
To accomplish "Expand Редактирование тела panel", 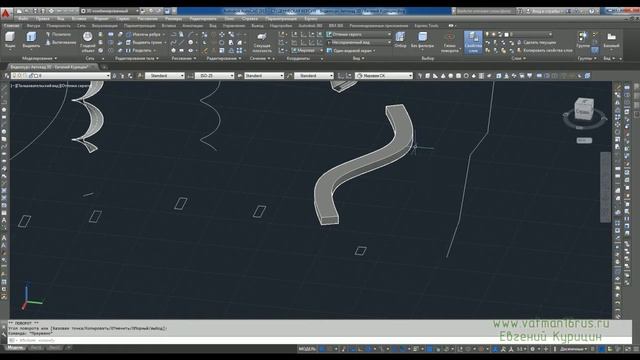I will coord(136,59).
